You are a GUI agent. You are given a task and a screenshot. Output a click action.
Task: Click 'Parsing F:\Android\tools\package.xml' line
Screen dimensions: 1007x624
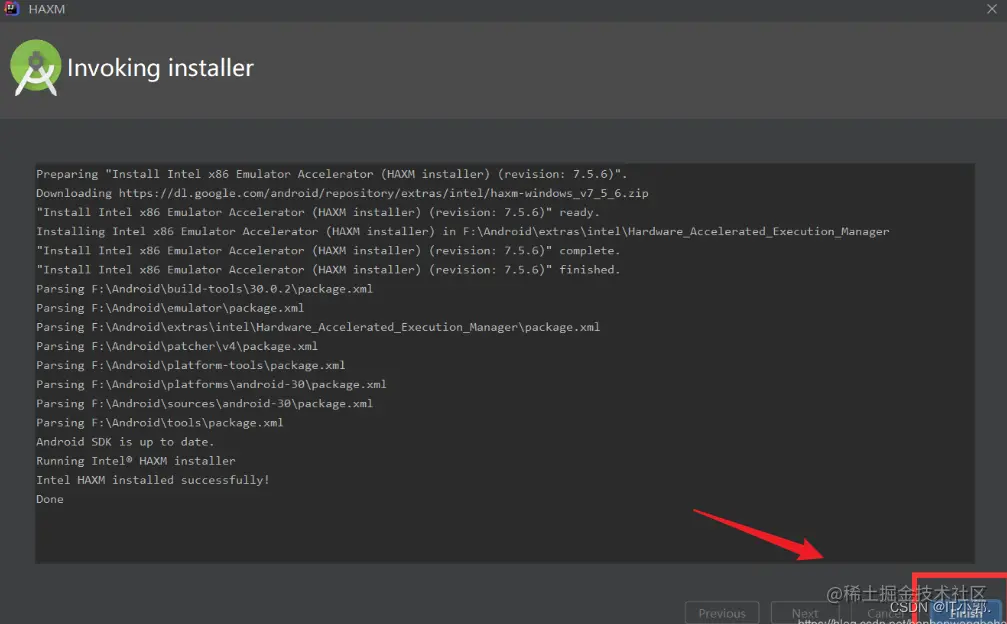[x=159, y=422]
